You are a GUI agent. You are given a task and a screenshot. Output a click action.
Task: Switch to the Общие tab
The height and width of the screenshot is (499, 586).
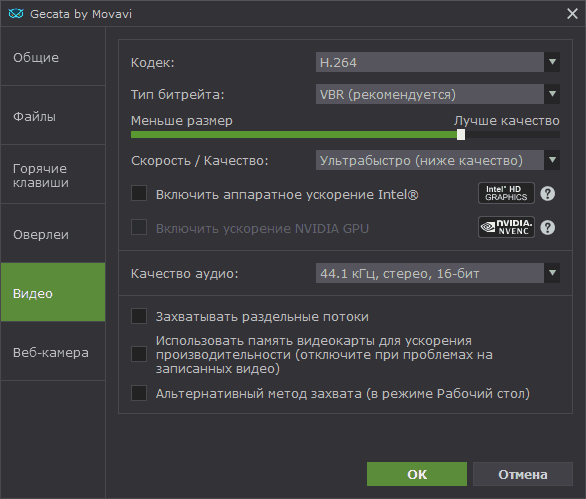click(53, 56)
